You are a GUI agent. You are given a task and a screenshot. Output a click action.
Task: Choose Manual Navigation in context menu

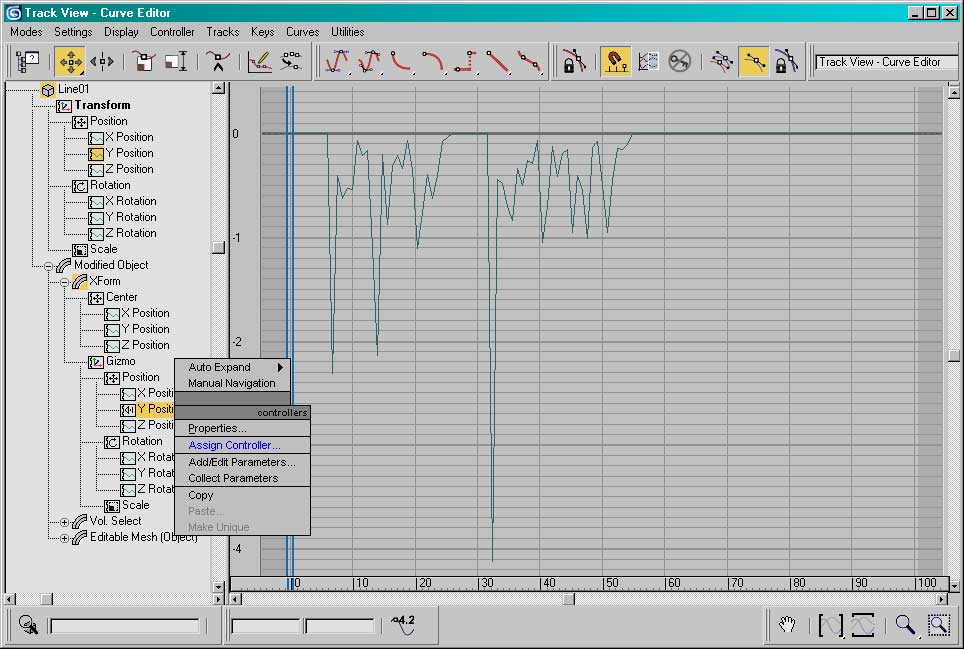(x=232, y=383)
